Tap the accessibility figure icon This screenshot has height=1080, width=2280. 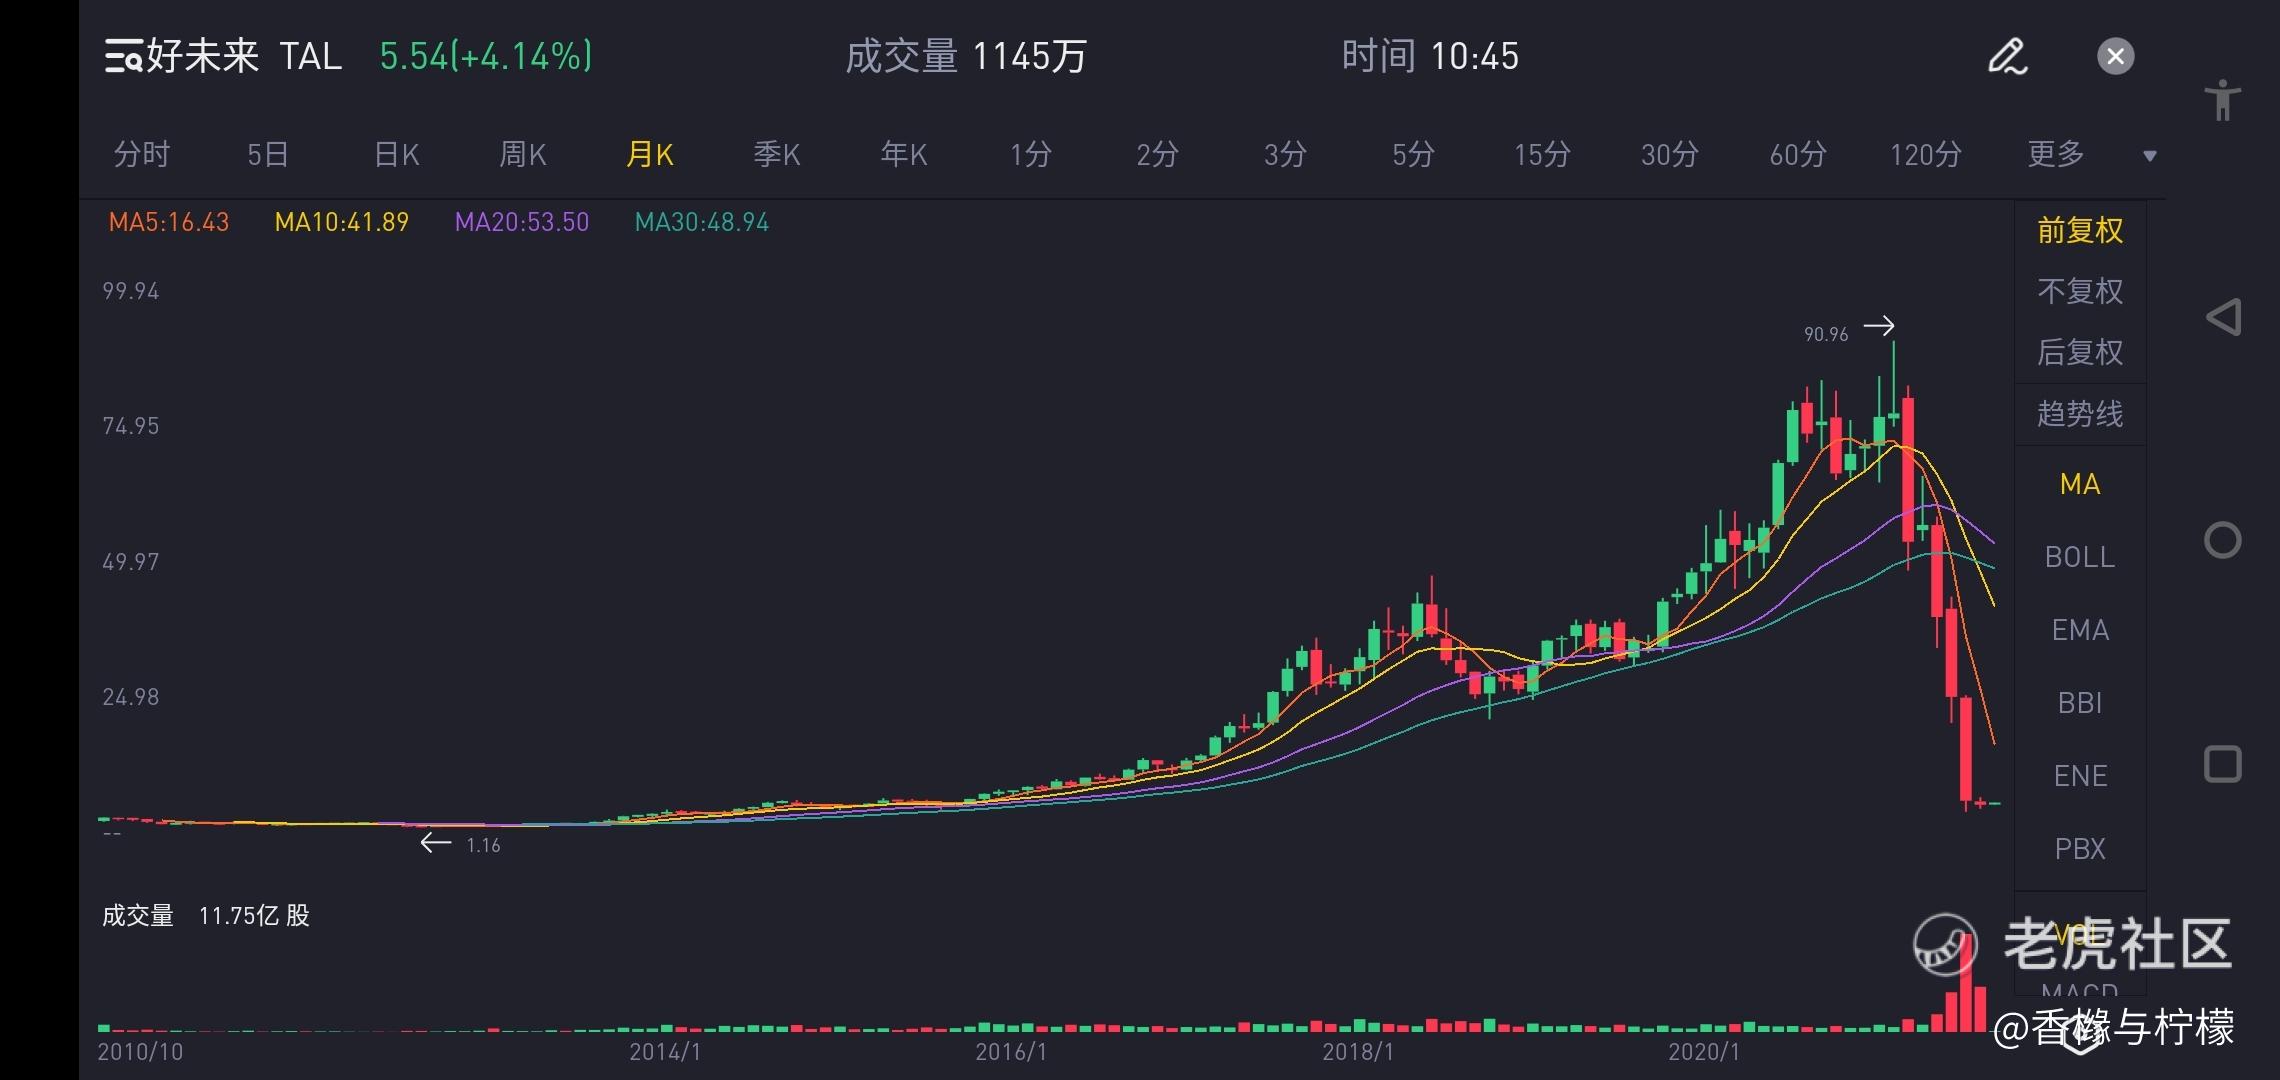pyautogui.click(x=2222, y=101)
